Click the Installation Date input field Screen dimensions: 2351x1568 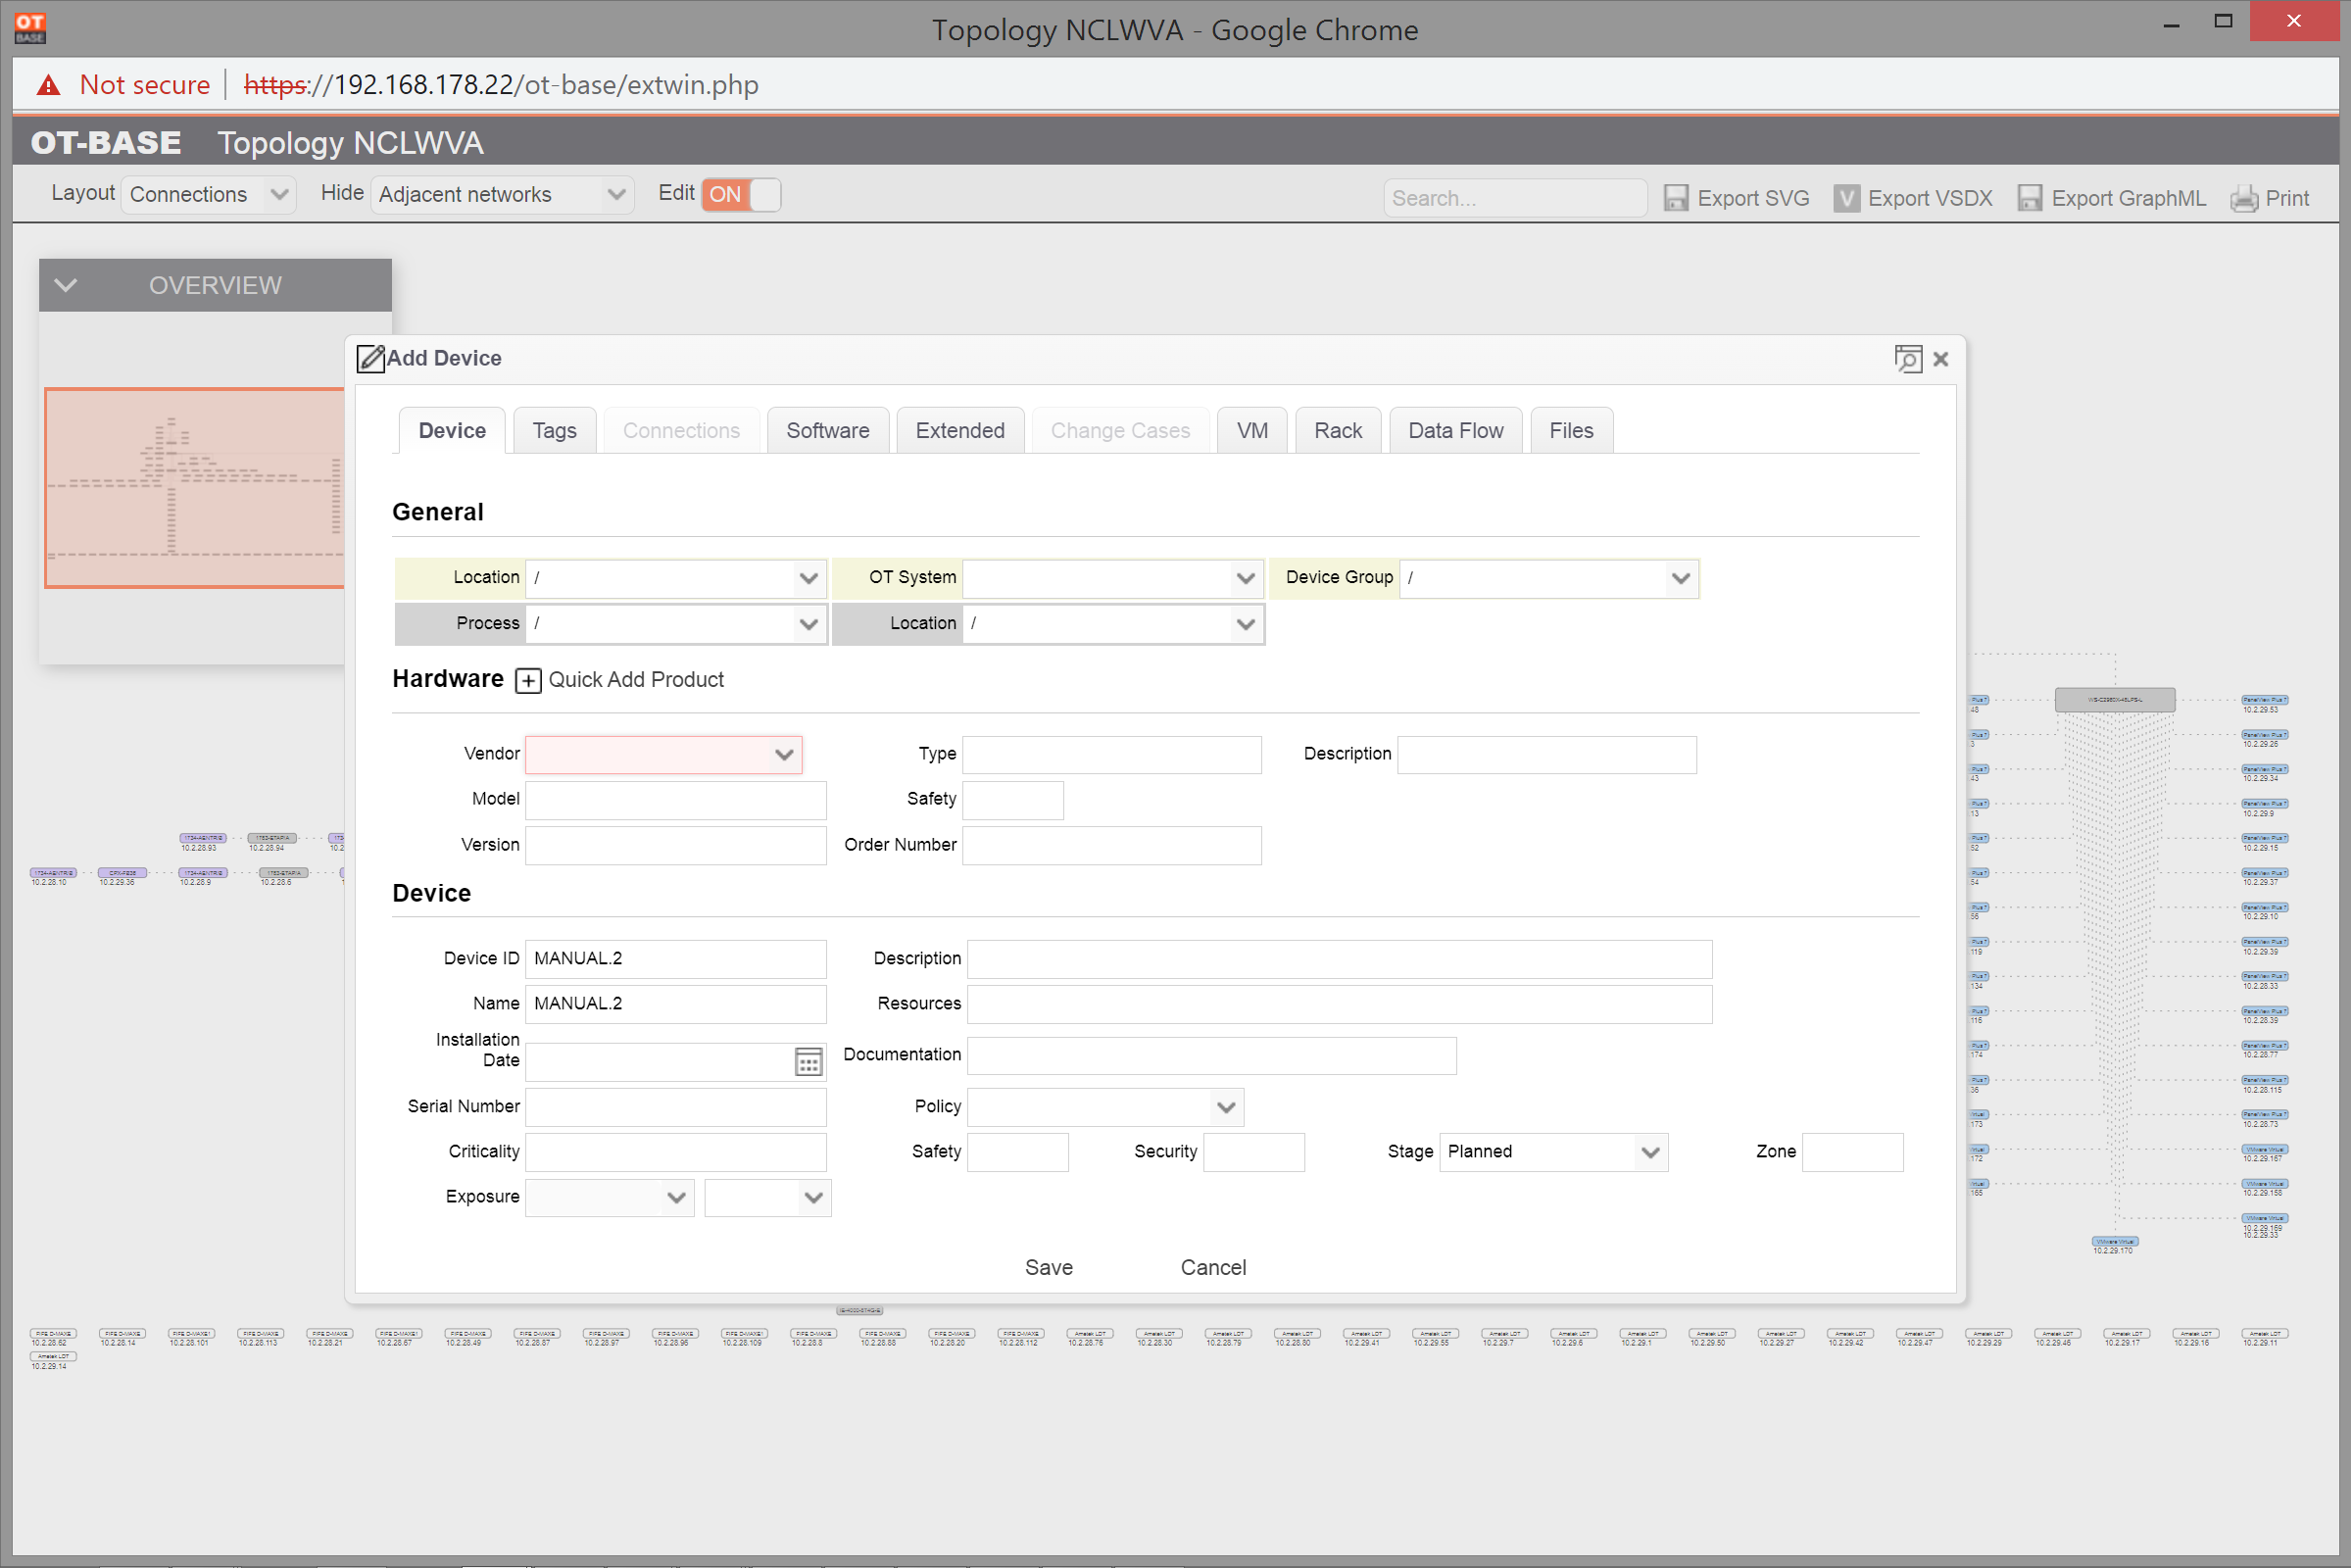click(x=660, y=1062)
